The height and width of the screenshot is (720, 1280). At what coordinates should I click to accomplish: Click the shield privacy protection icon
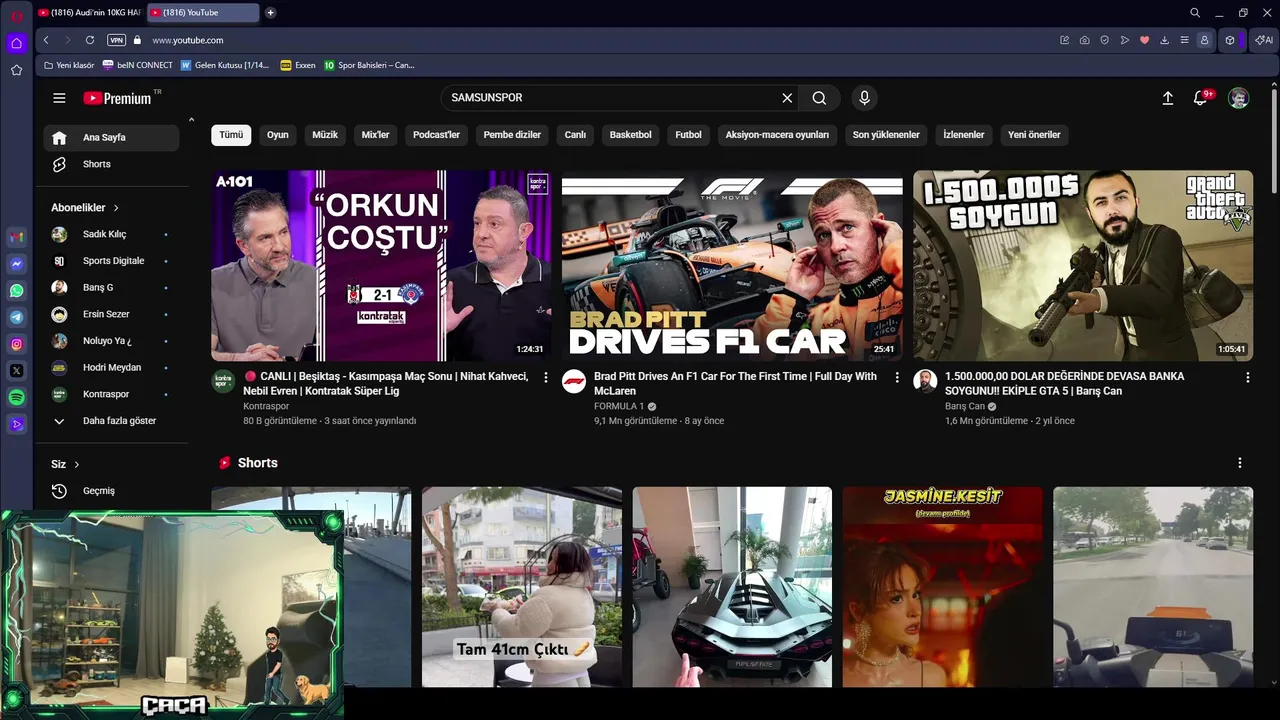pos(1105,40)
